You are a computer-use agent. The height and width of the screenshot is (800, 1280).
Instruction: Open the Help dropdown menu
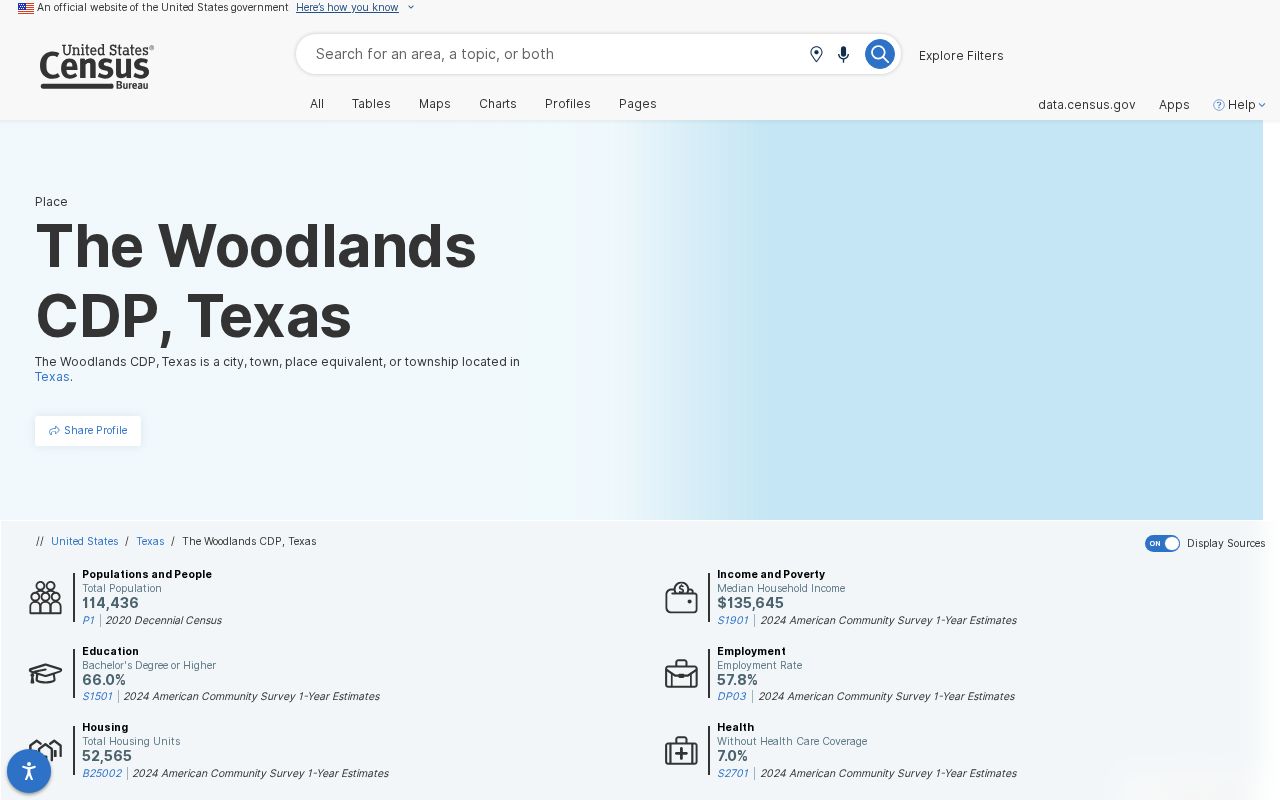[x=1240, y=105]
